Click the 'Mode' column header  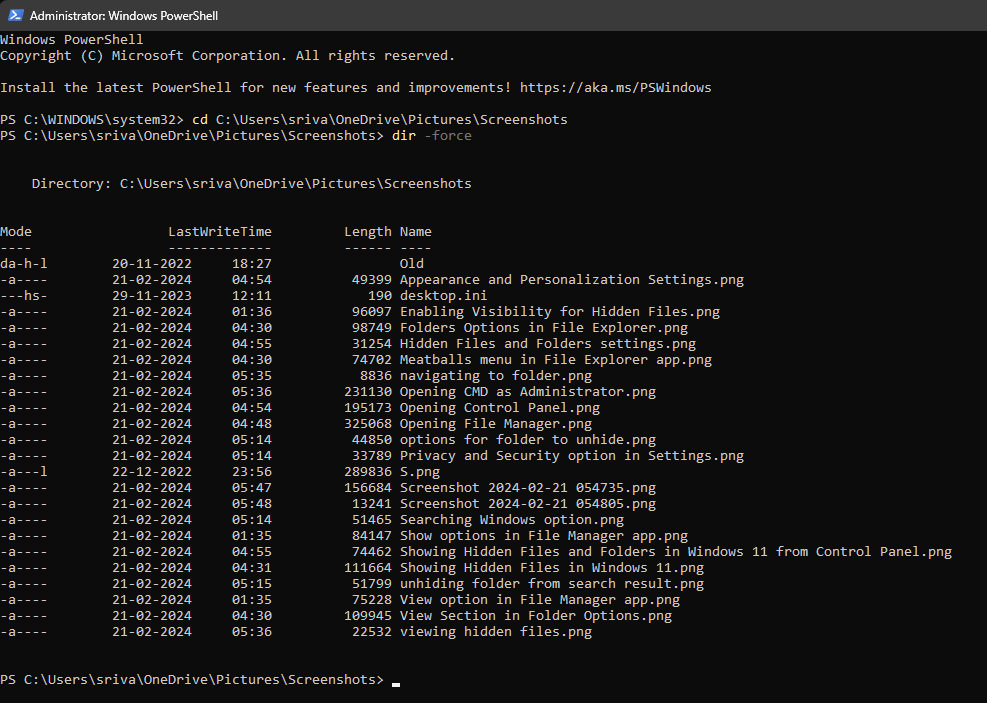point(16,232)
